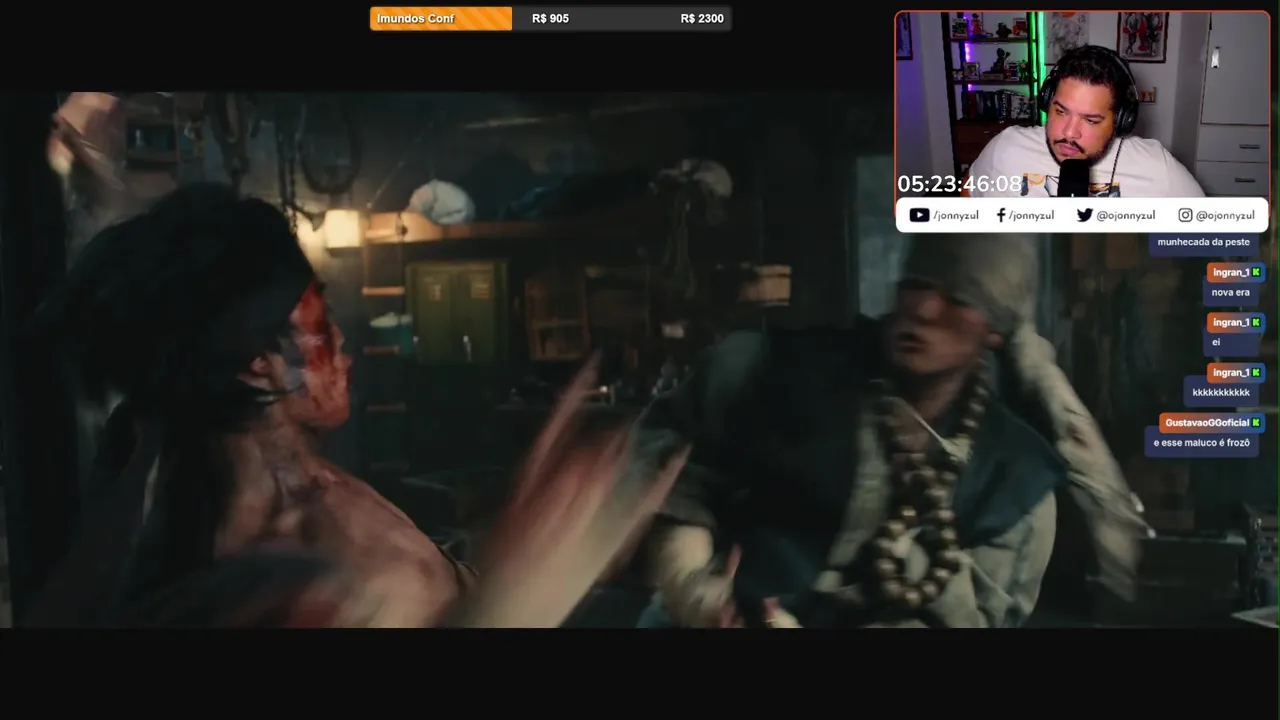Screen dimensions: 1280x720
Task: Click chat message "munhecada da peste"
Action: pyautogui.click(x=1203, y=242)
